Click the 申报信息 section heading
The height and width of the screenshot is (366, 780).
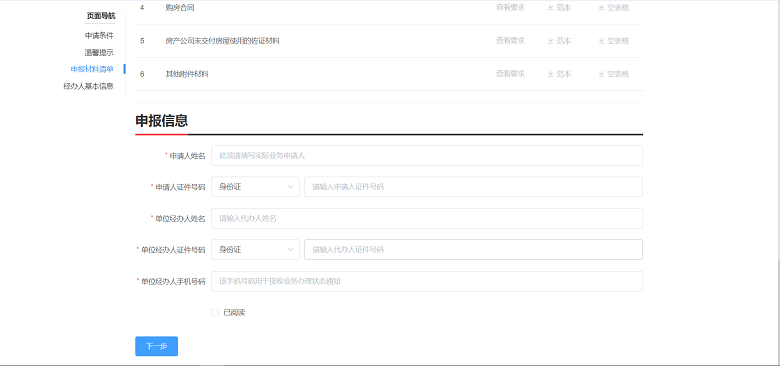pyautogui.click(x=162, y=121)
